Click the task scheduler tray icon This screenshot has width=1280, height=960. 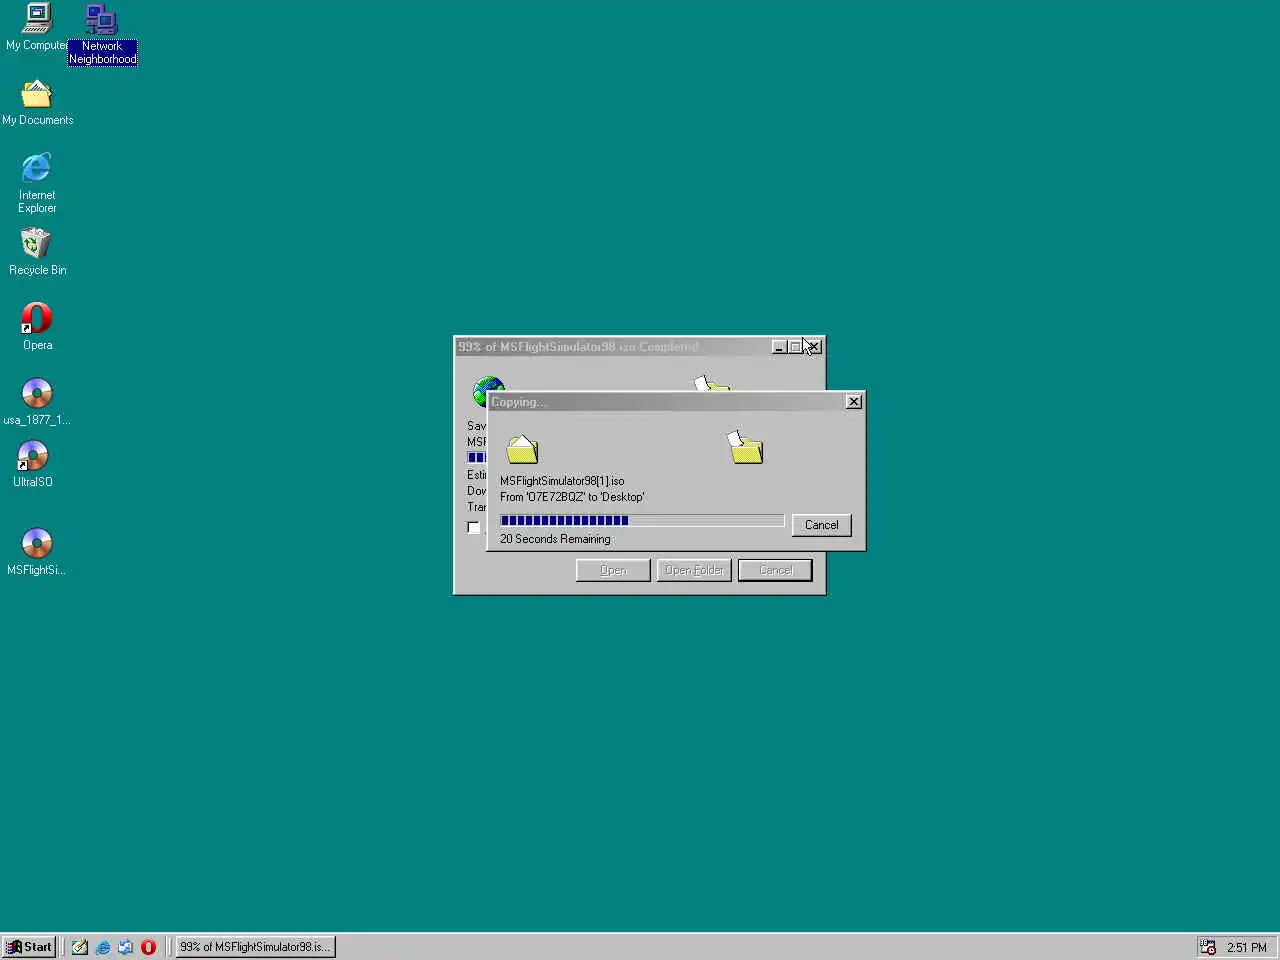pos(1208,947)
